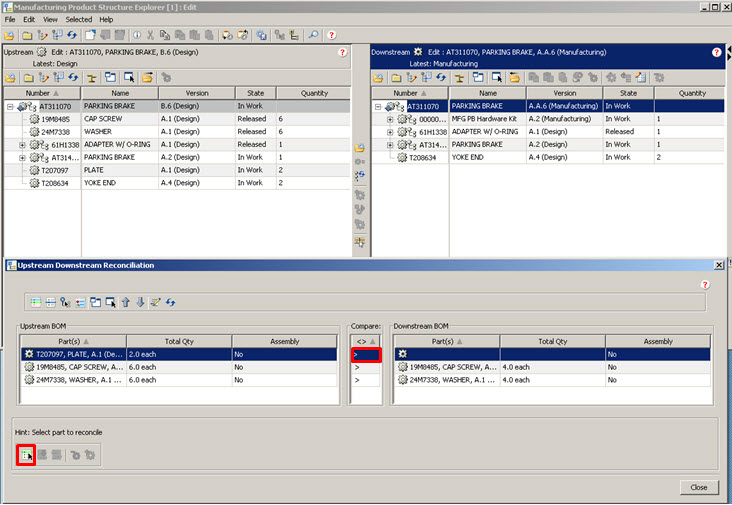
Task: Click the bottom icon in the middle divider toolbar
Action: pyautogui.click(x=359, y=242)
